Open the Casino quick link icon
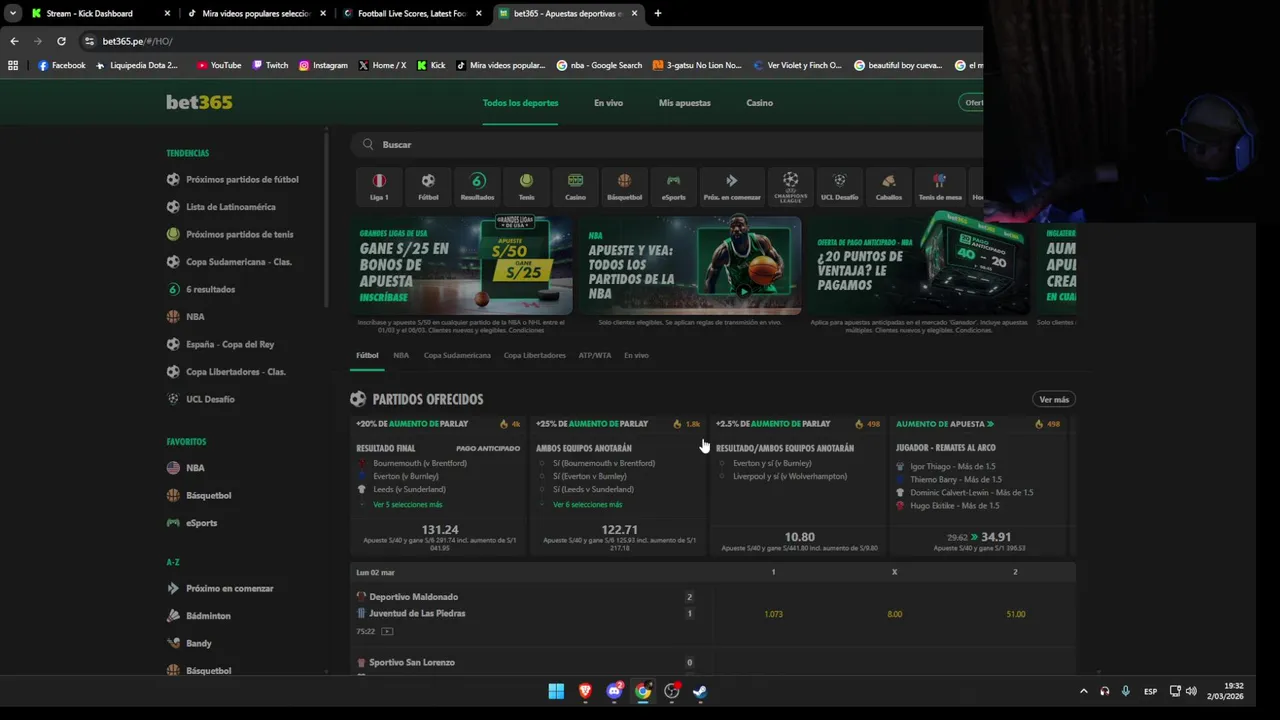This screenshot has height=720, width=1280. [575, 186]
